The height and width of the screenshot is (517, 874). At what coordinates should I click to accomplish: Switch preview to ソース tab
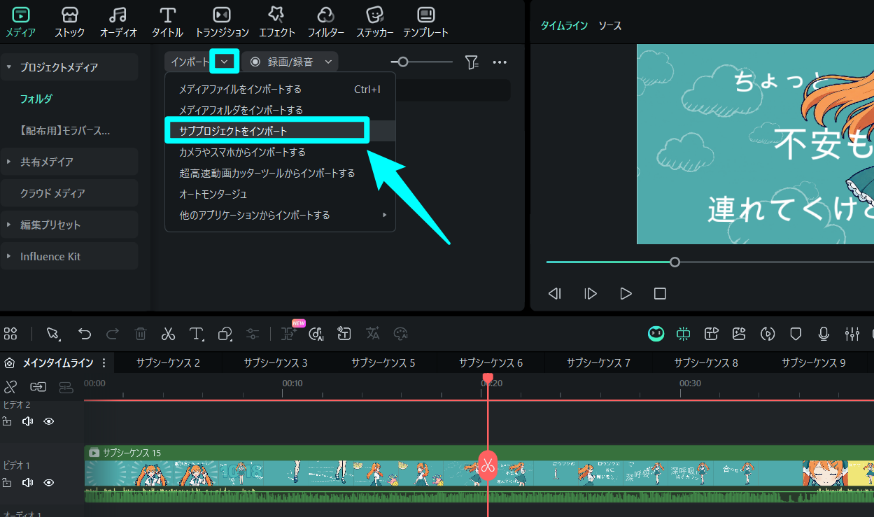(x=610, y=26)
